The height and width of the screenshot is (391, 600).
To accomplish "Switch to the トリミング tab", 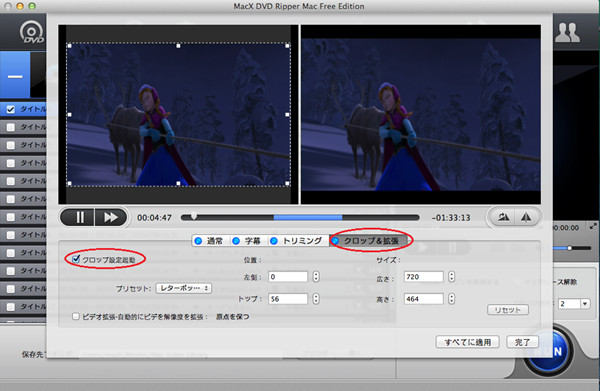I will (x=297, y=241).
